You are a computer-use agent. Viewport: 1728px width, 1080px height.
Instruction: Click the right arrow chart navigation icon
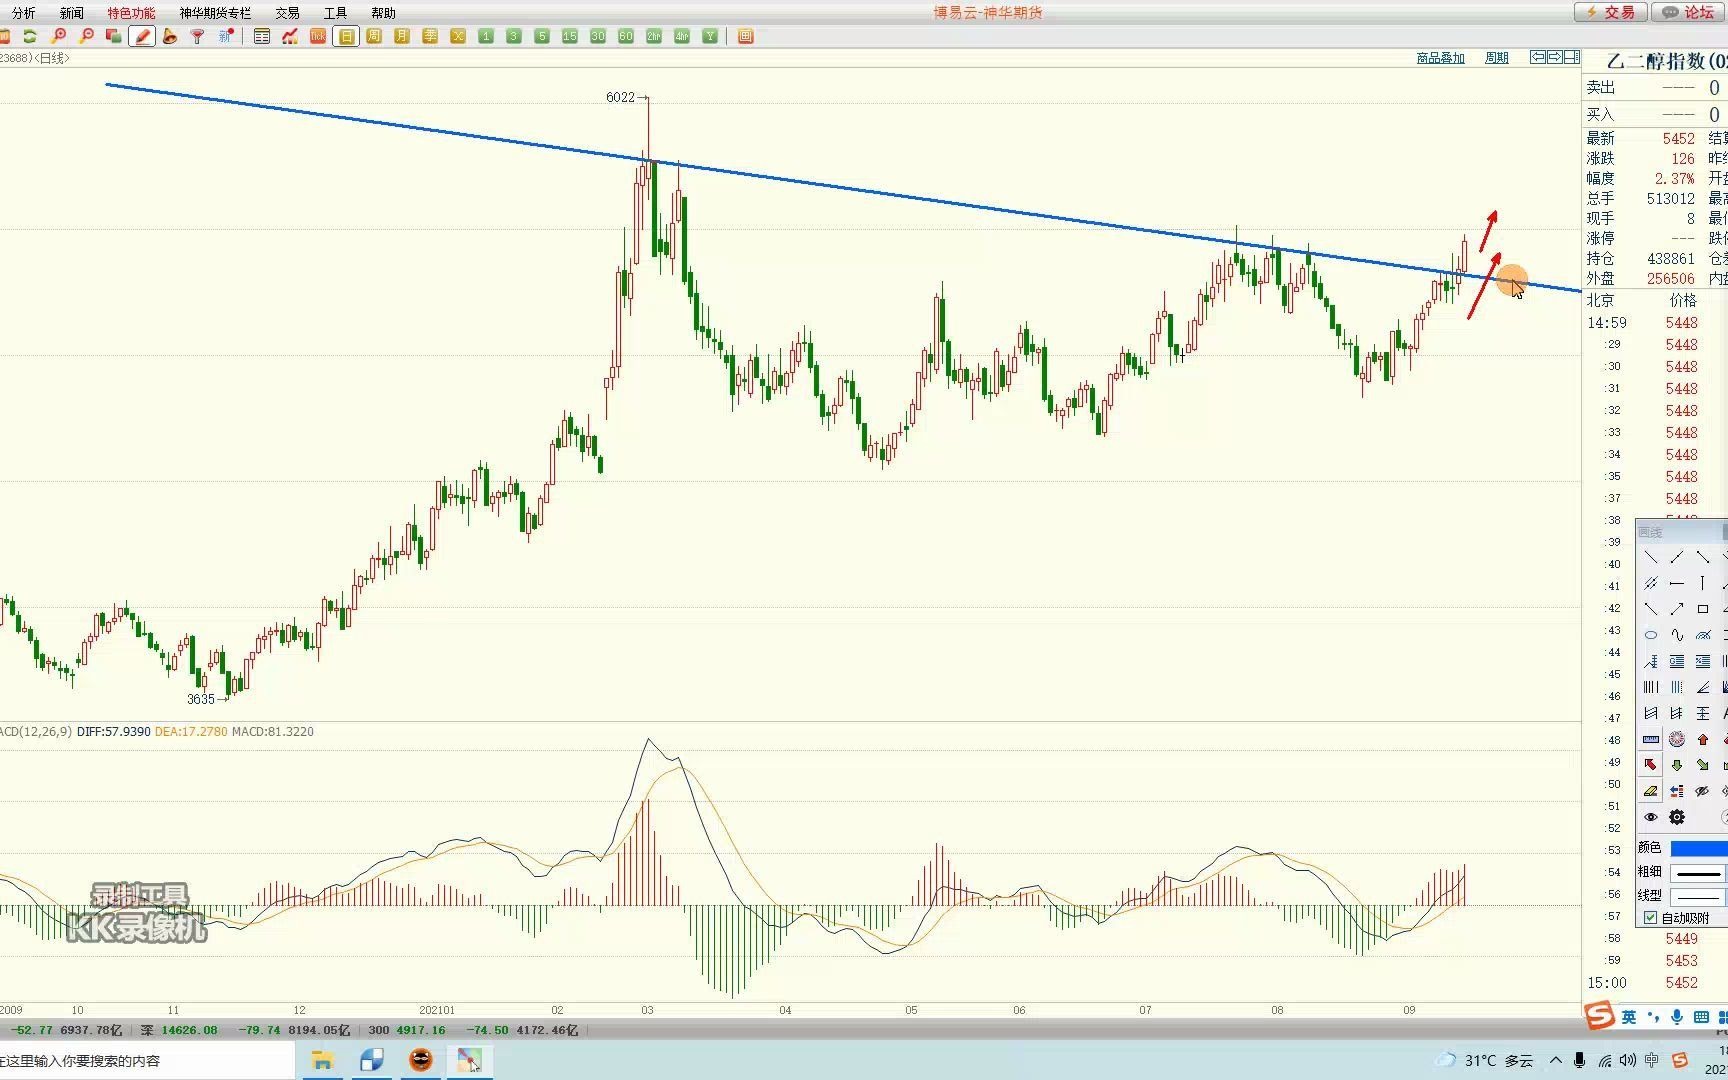click(1555, 57)
